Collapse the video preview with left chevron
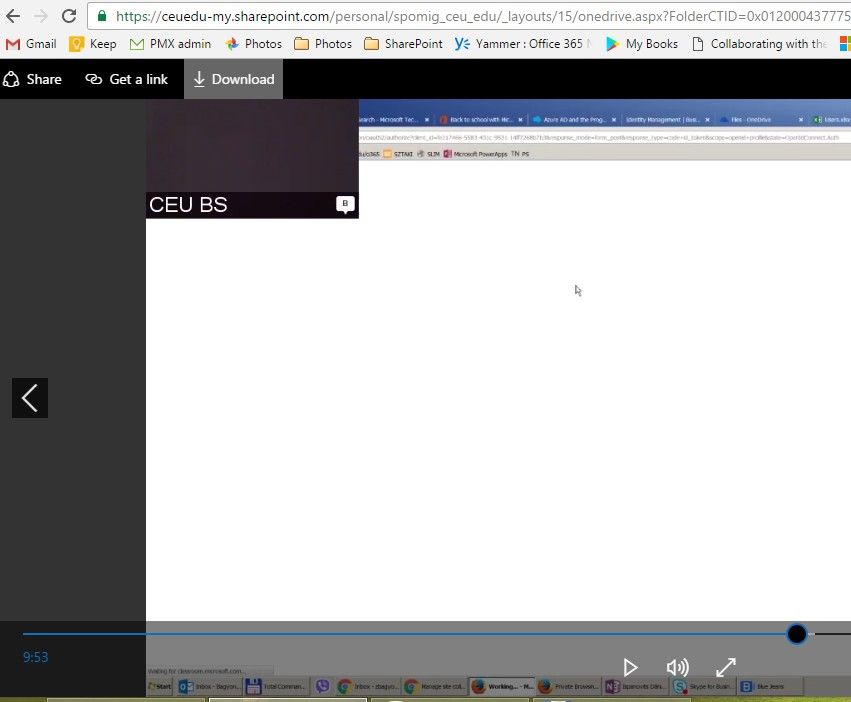Image resolution: width=851 pixels, height=702 pixels. 29,397
